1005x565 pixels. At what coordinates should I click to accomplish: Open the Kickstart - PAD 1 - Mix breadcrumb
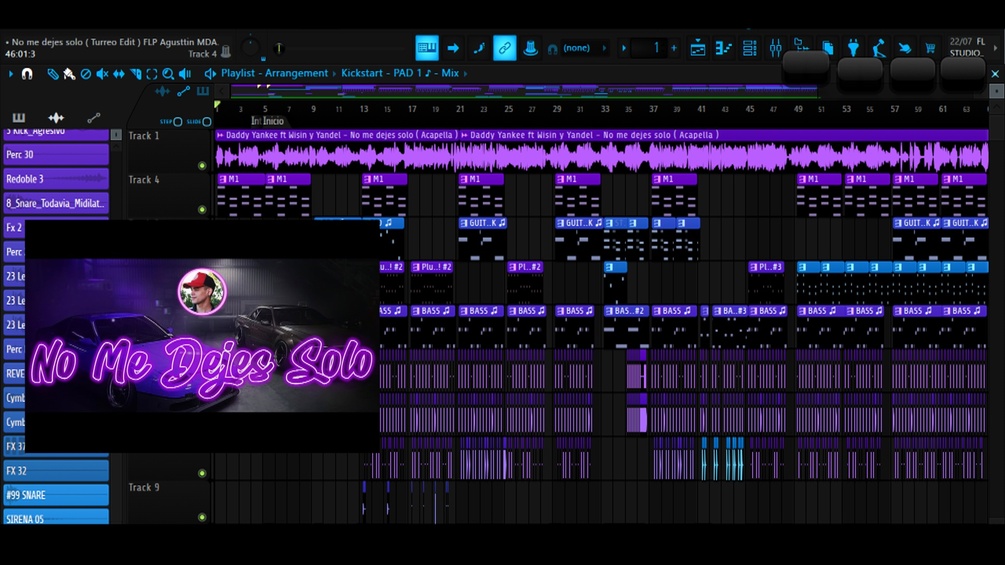click(400, 73)
